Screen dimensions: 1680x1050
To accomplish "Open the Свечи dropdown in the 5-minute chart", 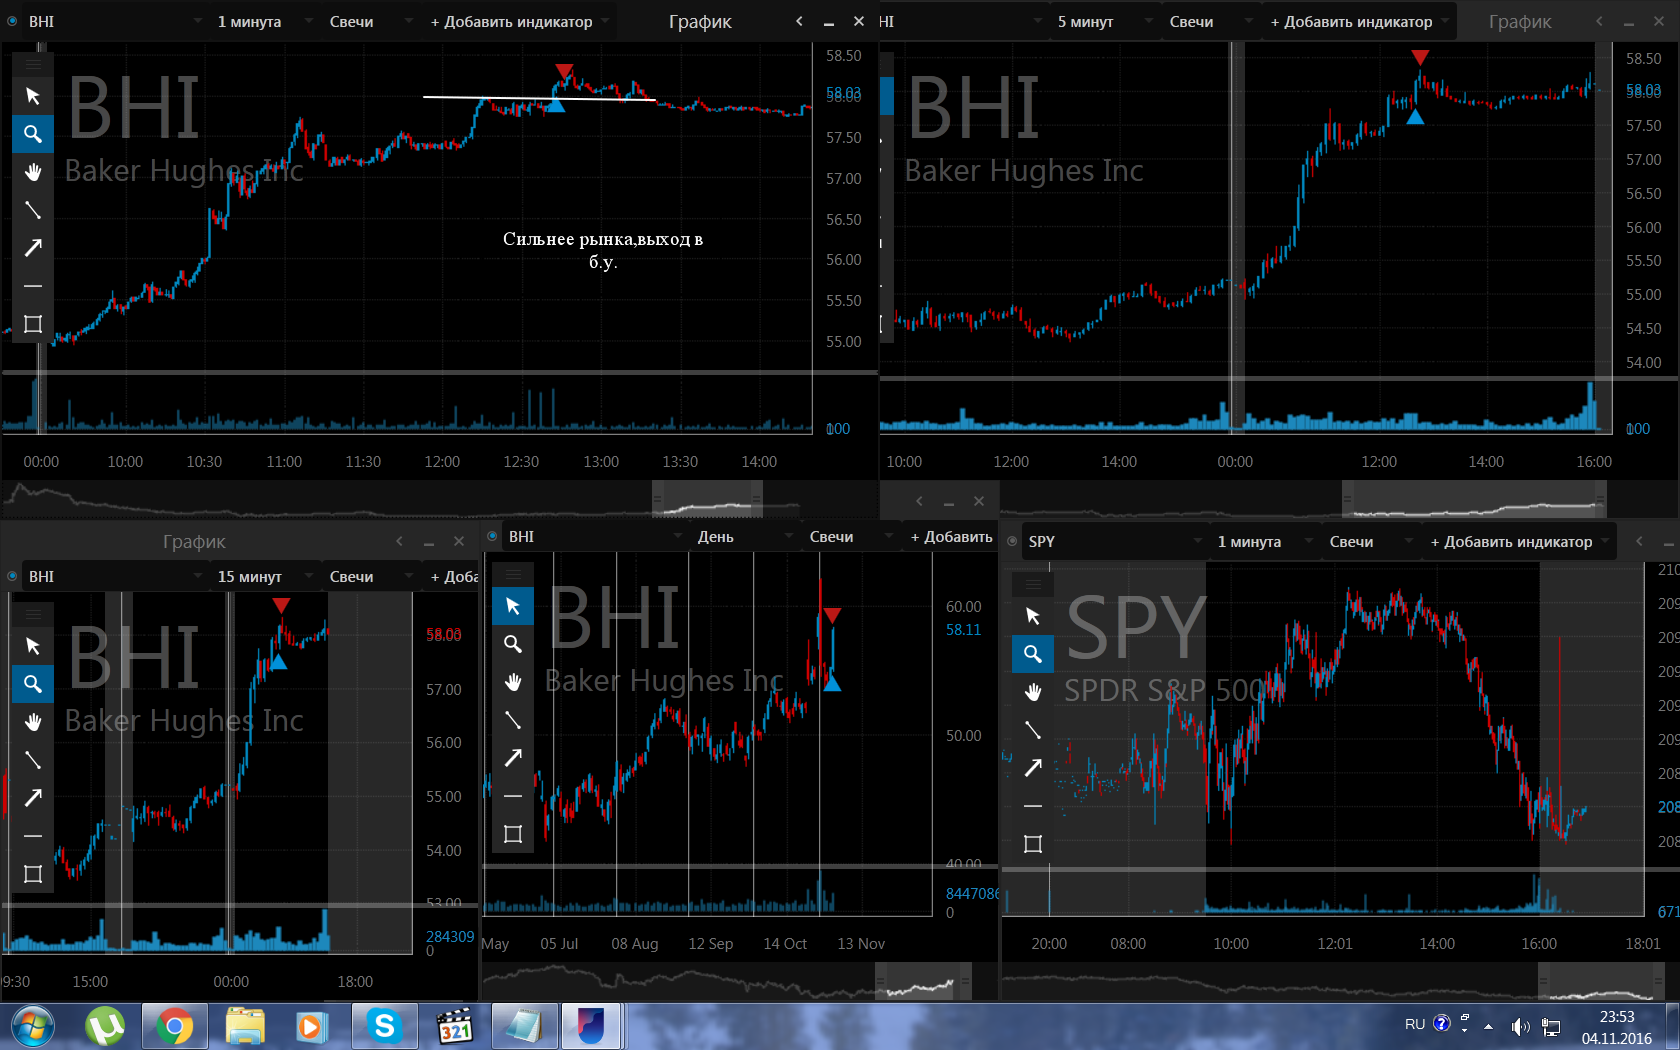I will coord(1210,21).
